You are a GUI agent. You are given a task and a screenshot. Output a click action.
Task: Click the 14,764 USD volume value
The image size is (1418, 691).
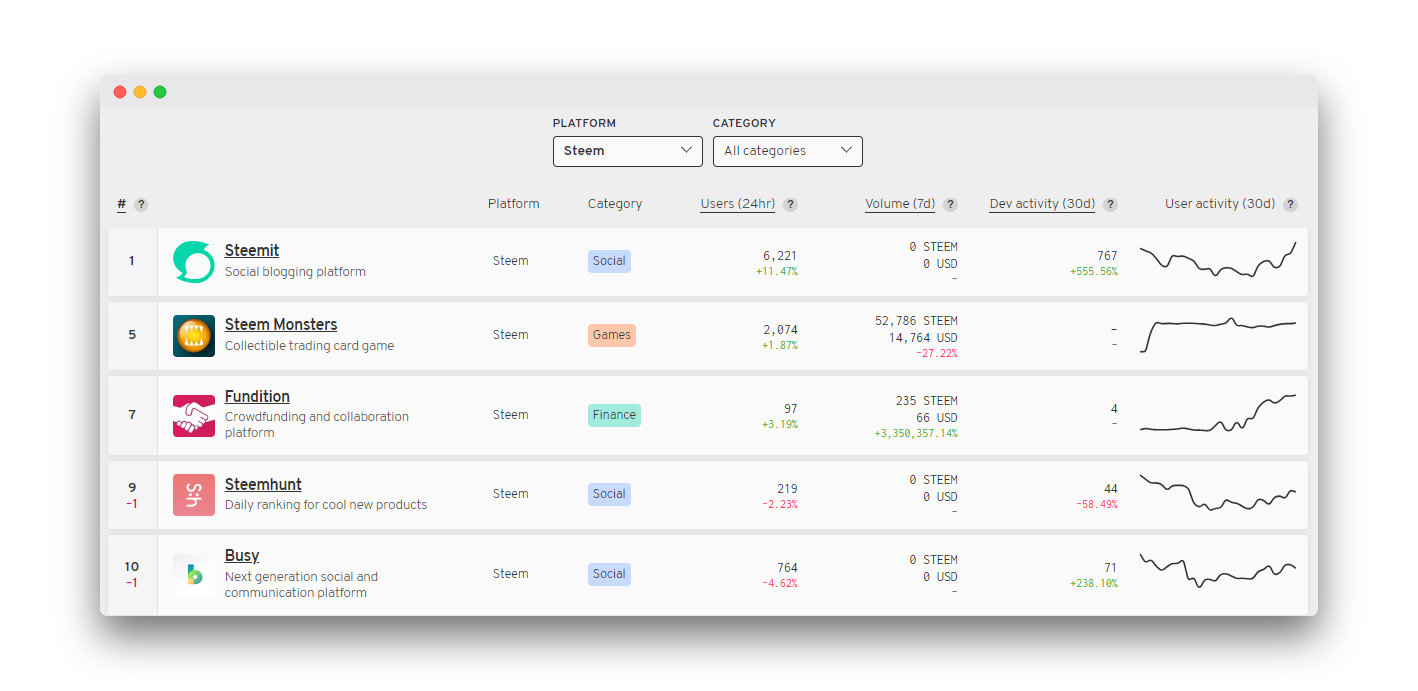point(923,338)
